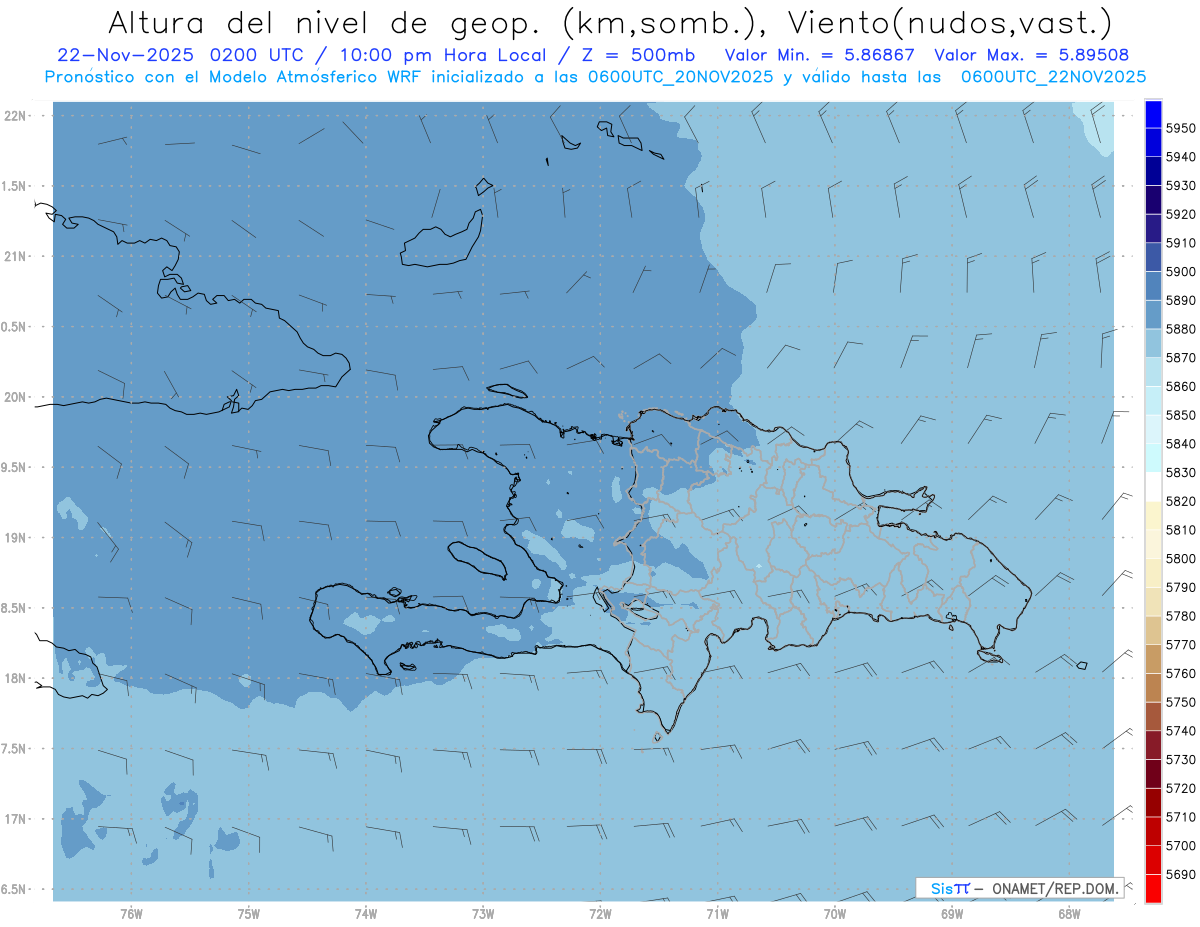Click the '69W' longitude label

coord(952,913)
